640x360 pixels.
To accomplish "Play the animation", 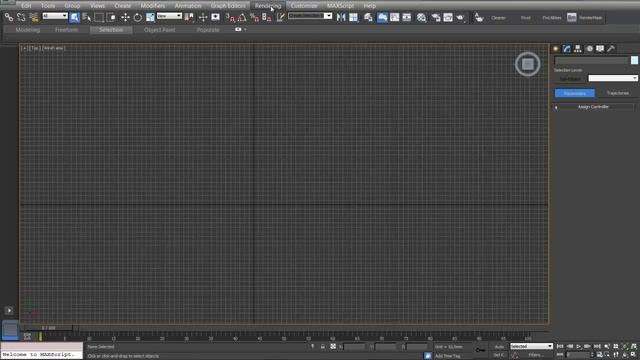I will [579, 347].
